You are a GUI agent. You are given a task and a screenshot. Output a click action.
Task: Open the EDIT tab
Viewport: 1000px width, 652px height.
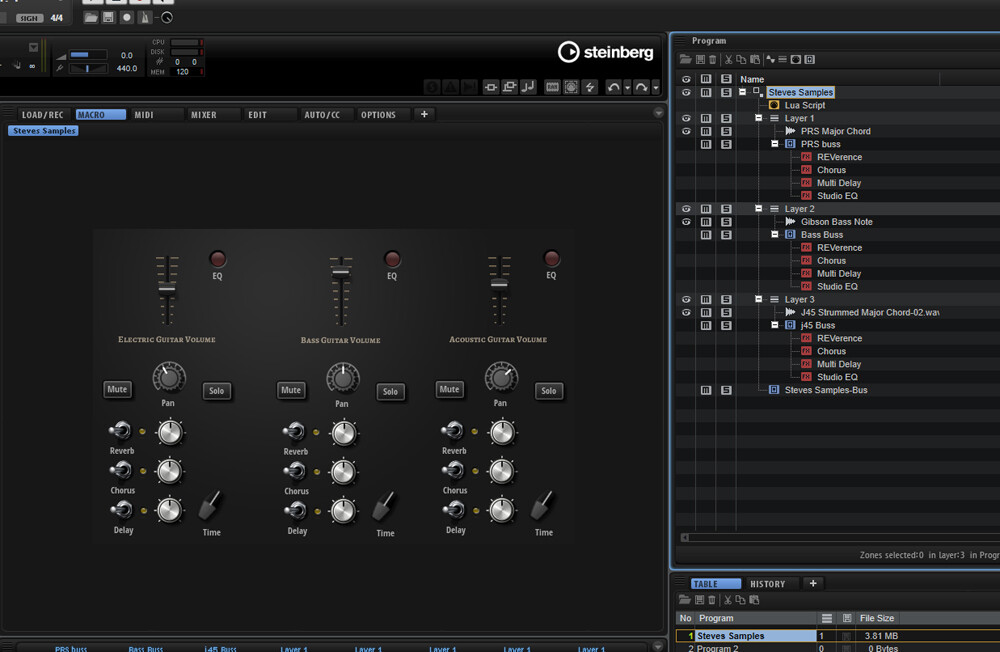click(x=258, y=115)
